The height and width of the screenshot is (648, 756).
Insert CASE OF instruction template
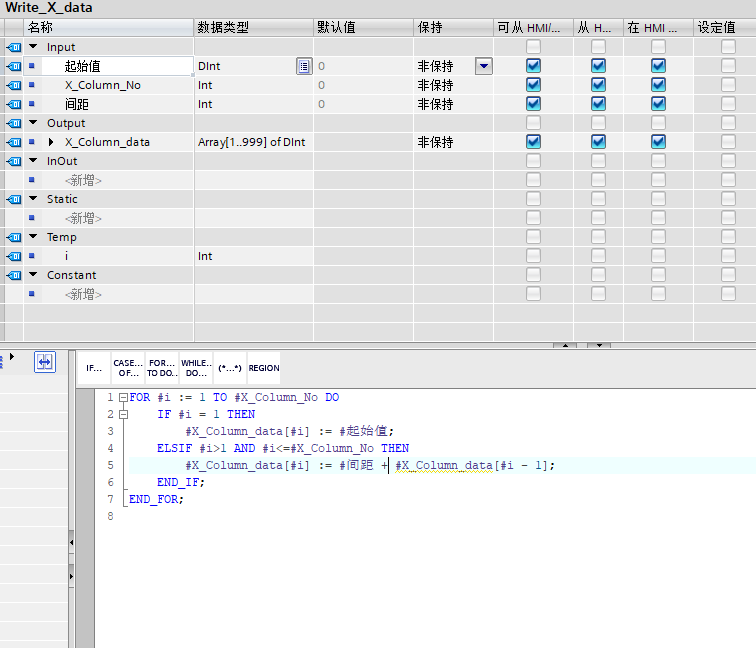click(127, 368)
